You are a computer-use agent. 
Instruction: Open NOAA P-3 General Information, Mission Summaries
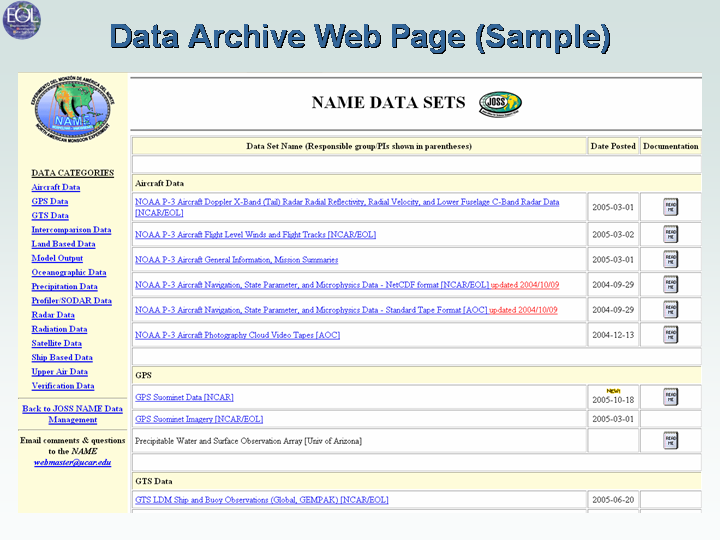pyautogui.click(x=236, y=260)
